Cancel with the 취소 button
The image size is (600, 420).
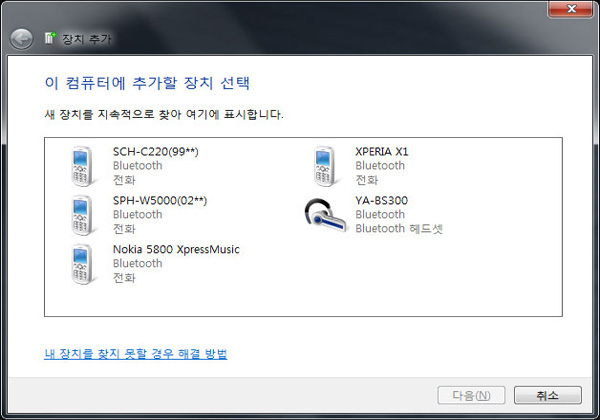[548, 395]
